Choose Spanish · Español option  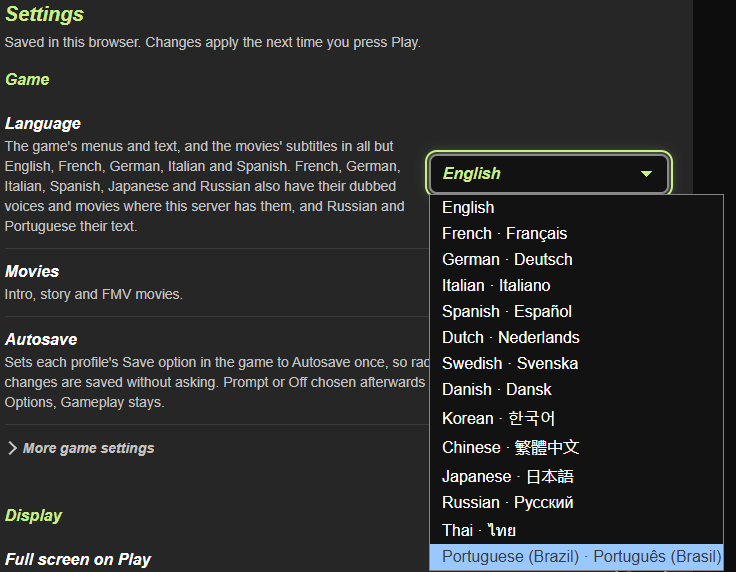[576, 311]
